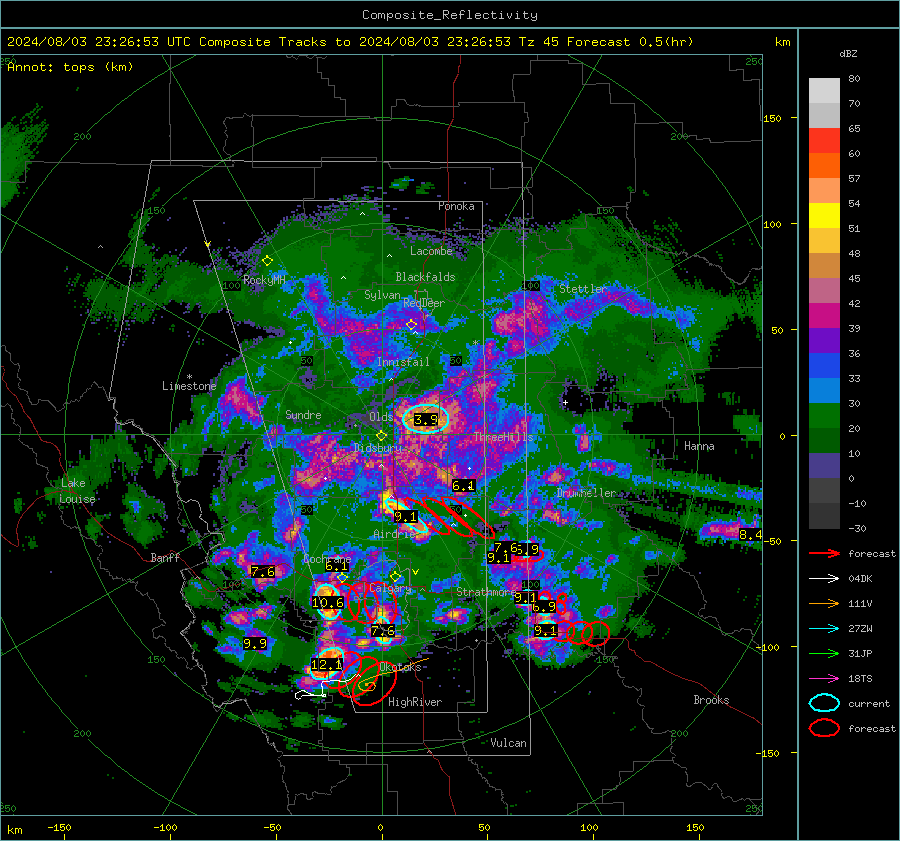Click the yellow diamond marker near RockyMH
Screen dimensions: 900x841
(x=267, y=261)
